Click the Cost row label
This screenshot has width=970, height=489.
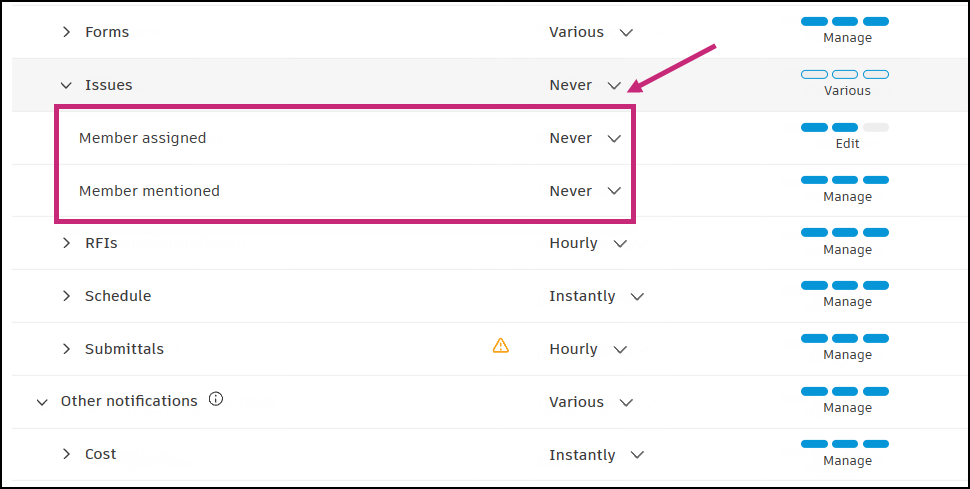101,454
